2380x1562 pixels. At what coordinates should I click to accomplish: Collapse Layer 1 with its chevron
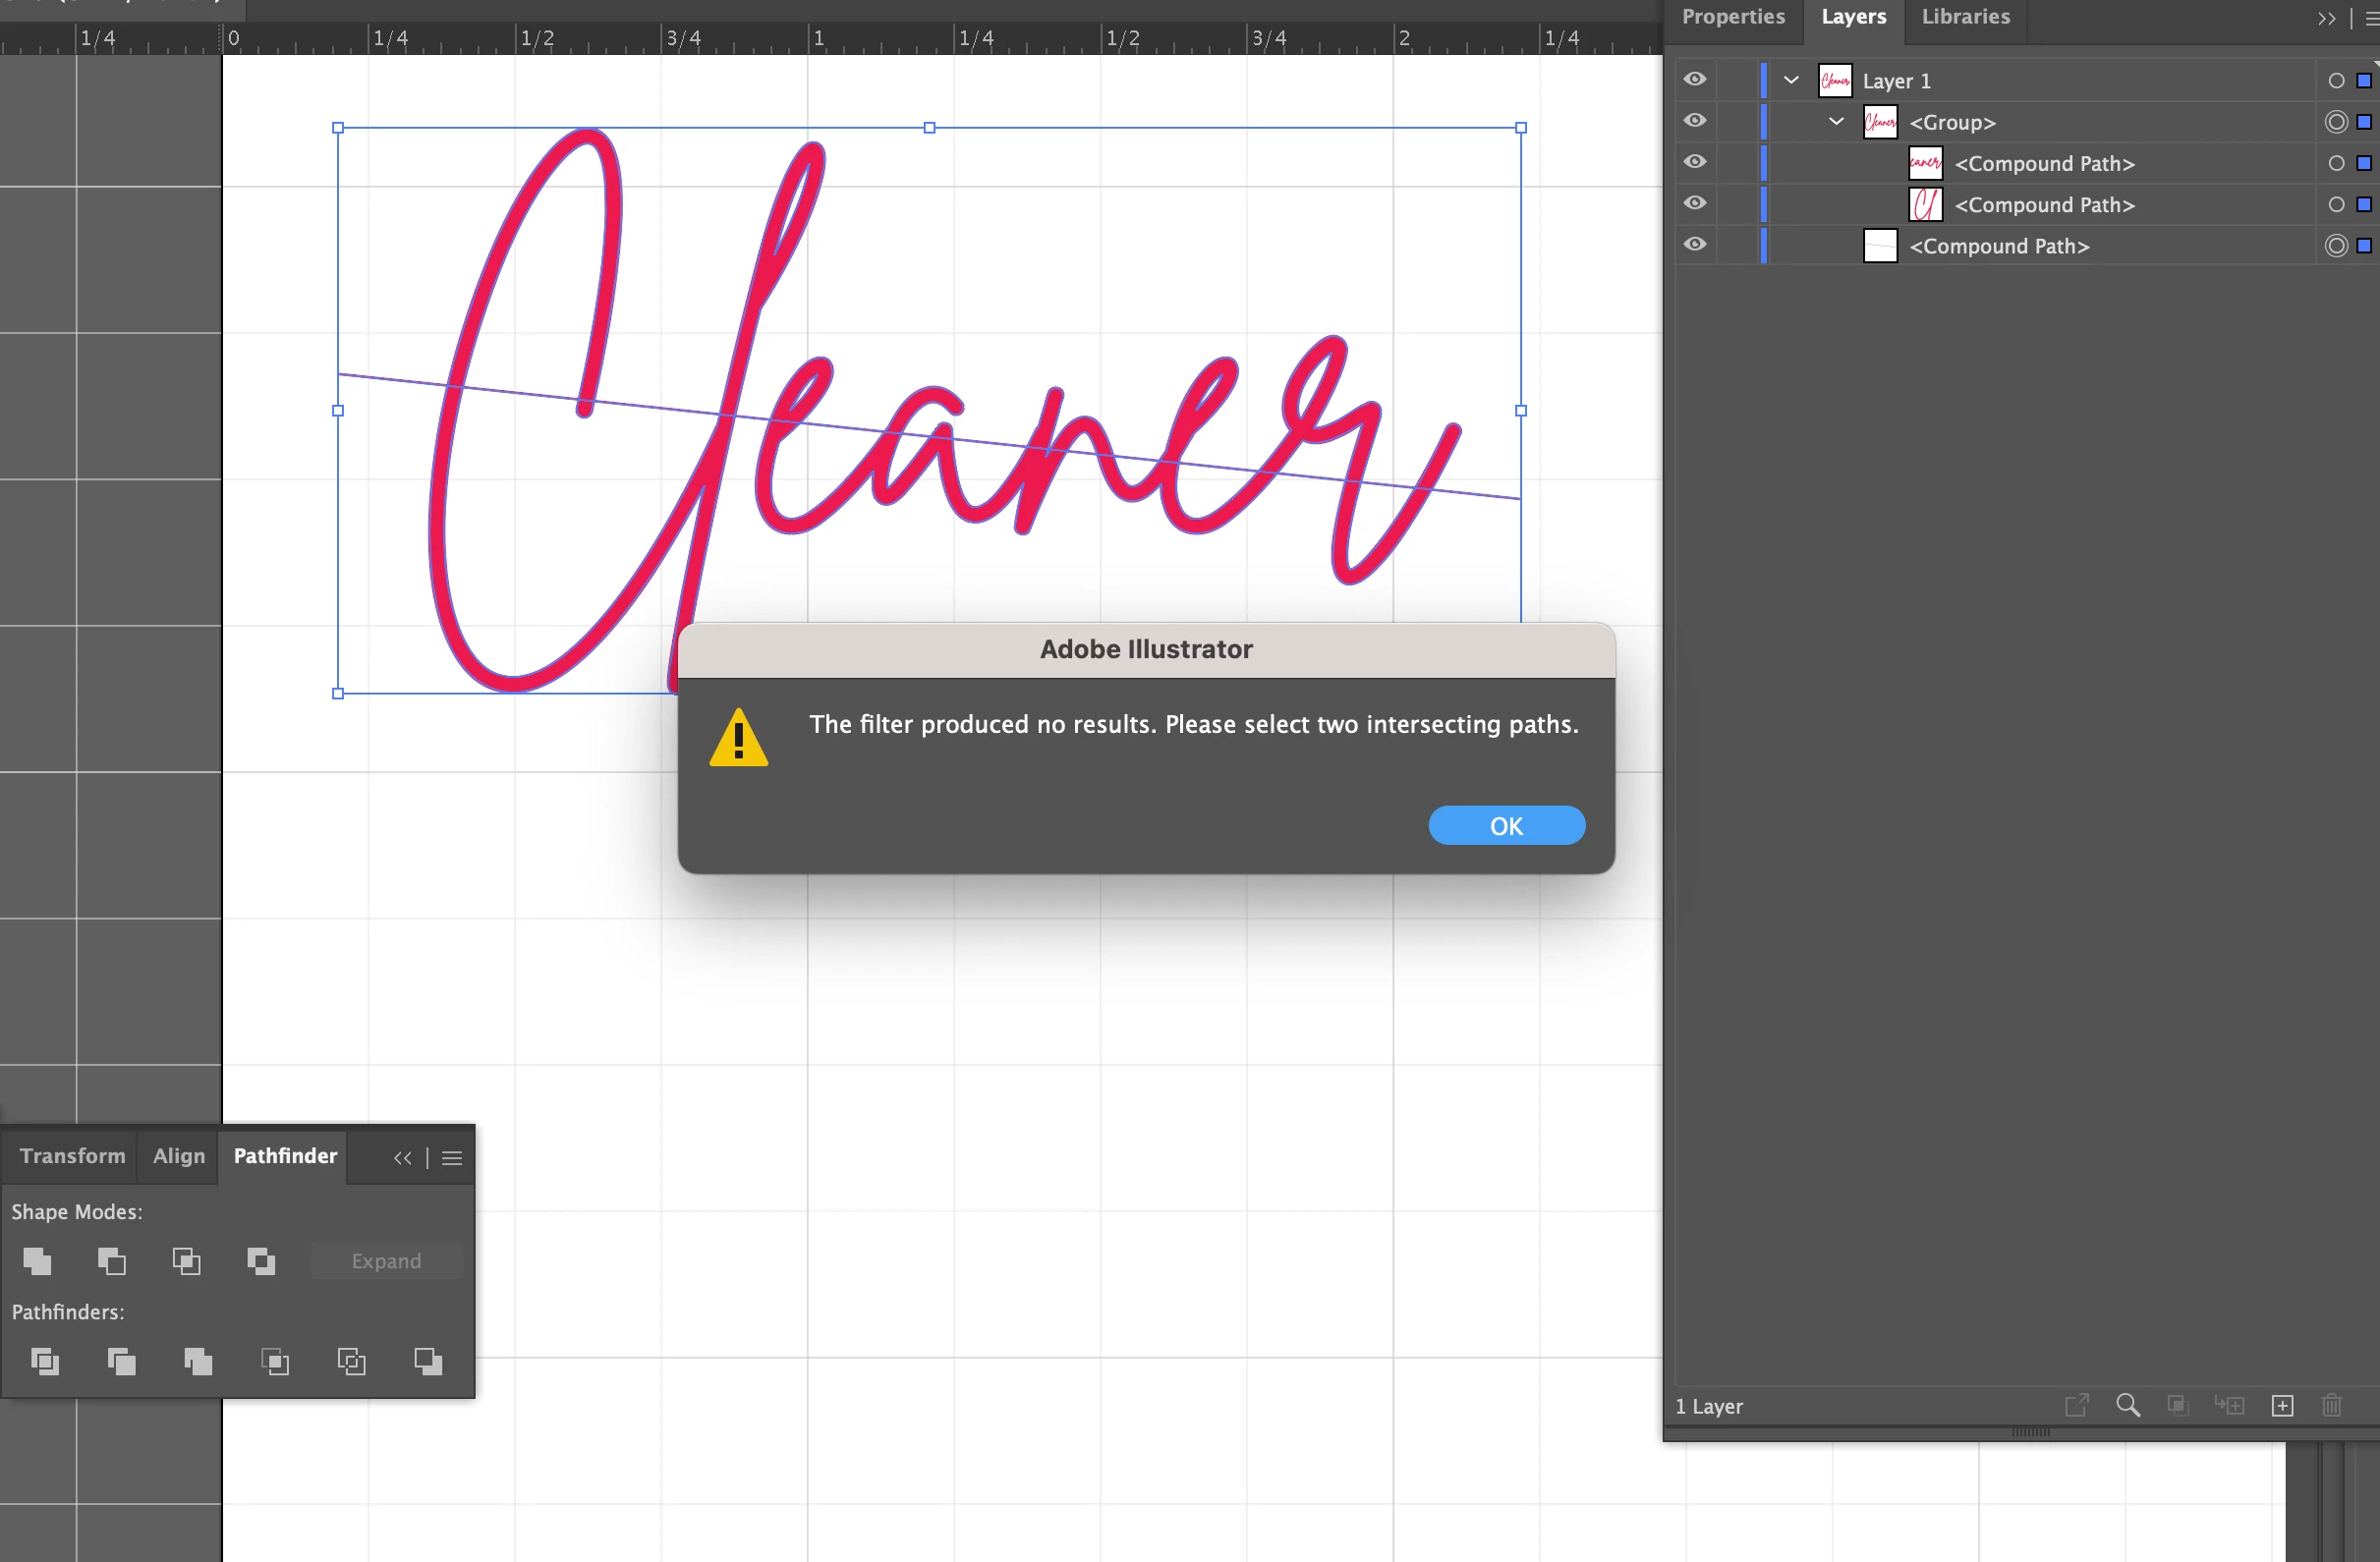tap(1791, 80)
